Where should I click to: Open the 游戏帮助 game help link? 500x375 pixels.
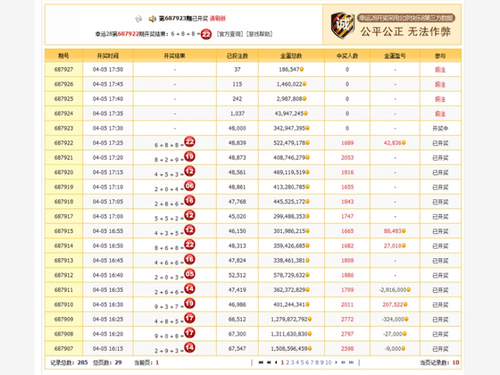[x=259, y=34]
